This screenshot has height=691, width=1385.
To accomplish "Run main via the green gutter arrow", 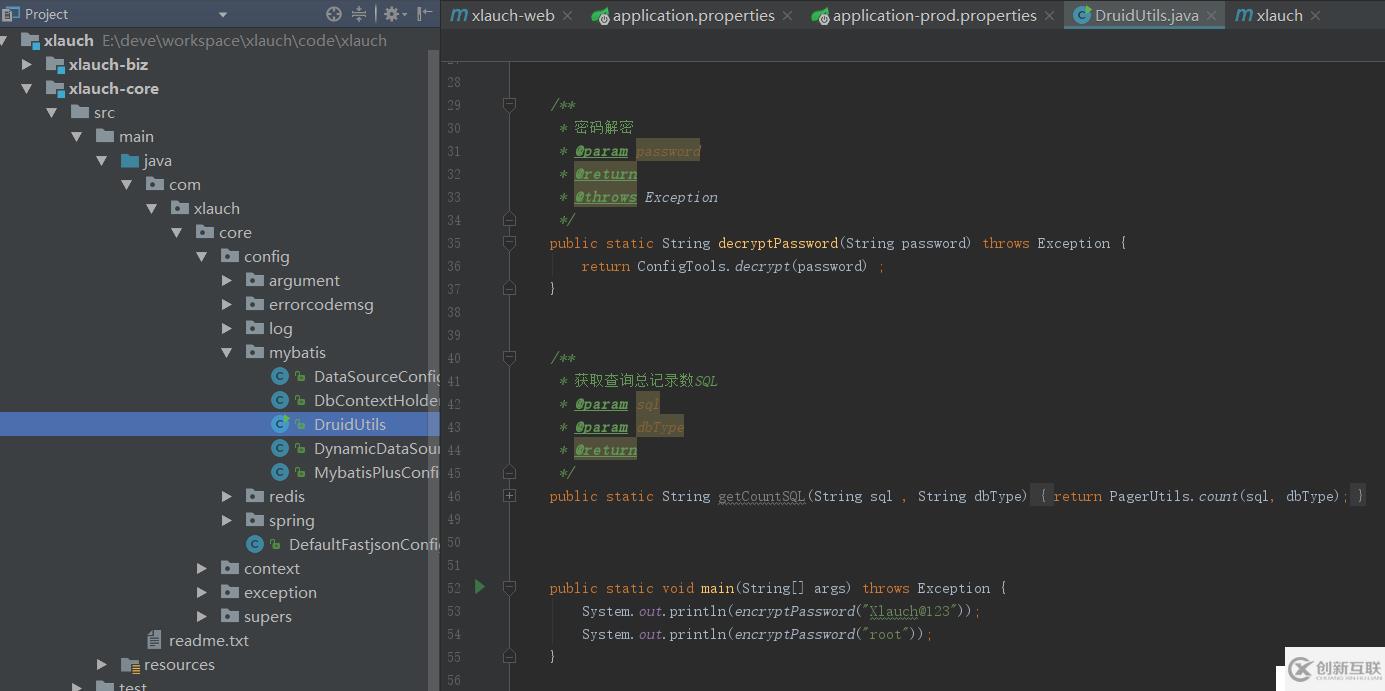I will point(479,587).
